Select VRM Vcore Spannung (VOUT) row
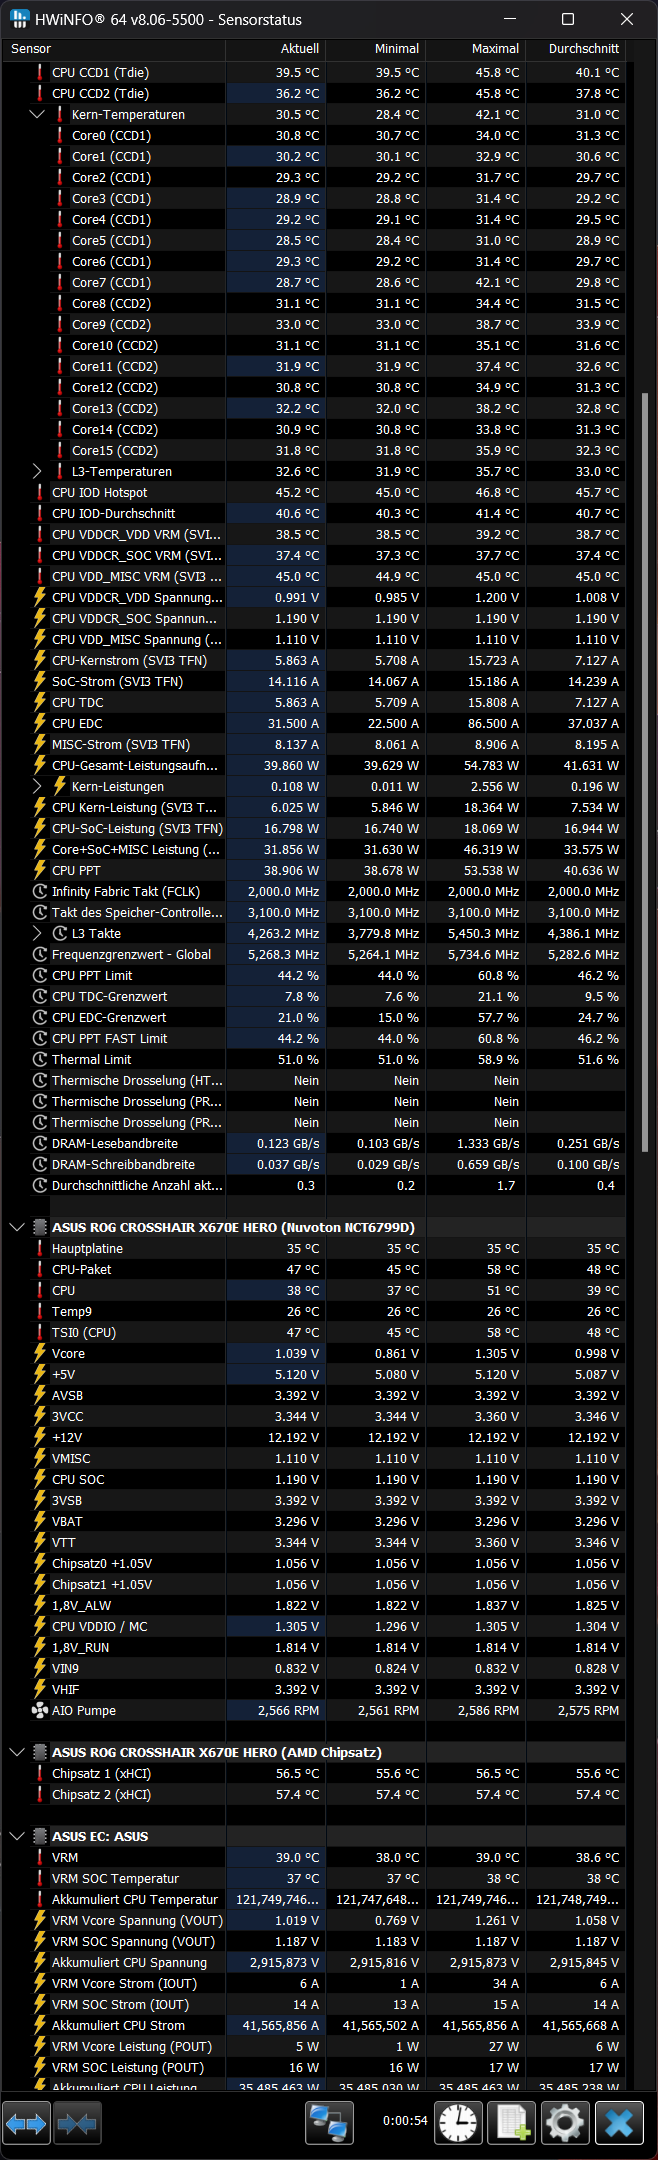The width and height of the screenshot is (658, 2160). coord(314,1920)
